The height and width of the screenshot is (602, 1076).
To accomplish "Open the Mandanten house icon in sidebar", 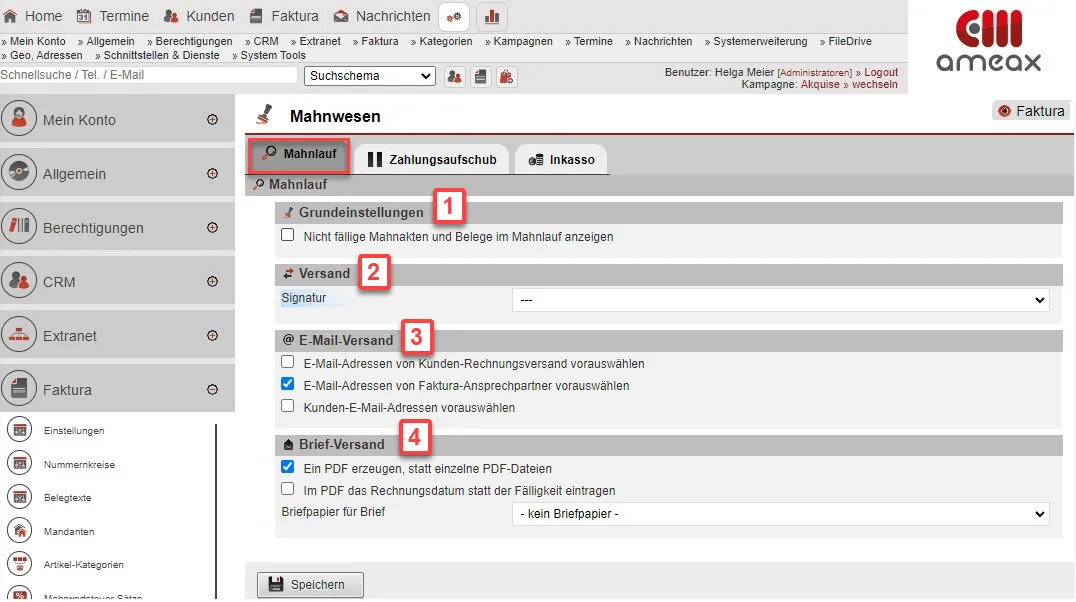I will (19, 530).
